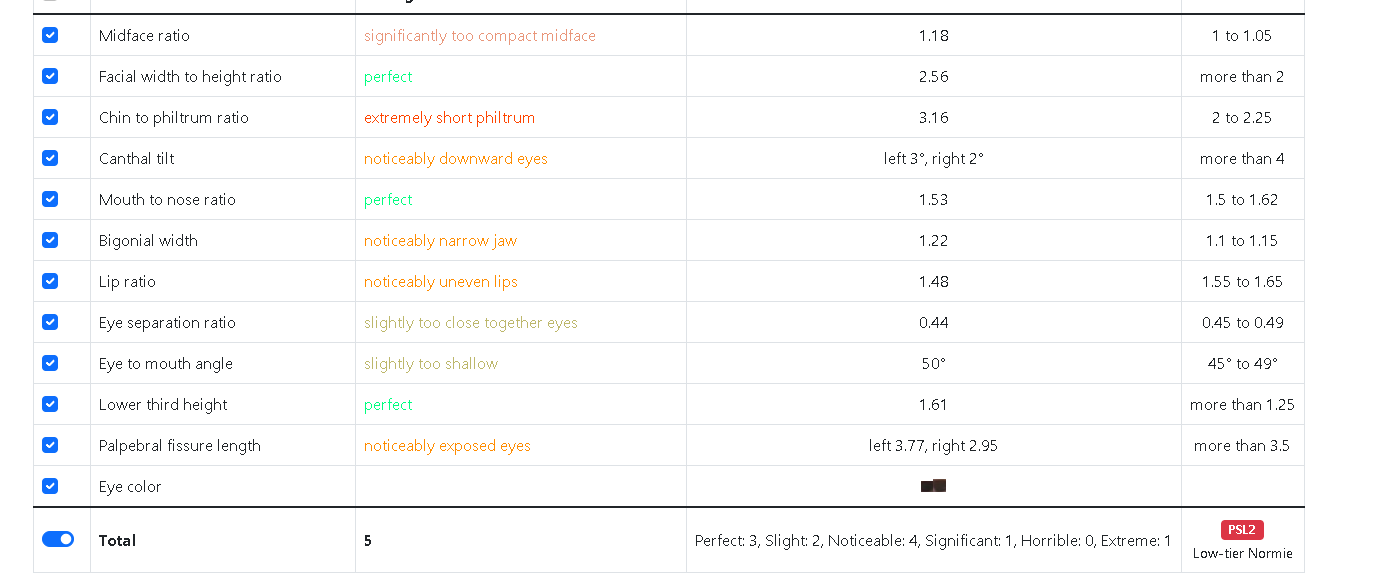
Task: Uncheck the Facial width to height ratio checkbox
Action: point(50,76)
